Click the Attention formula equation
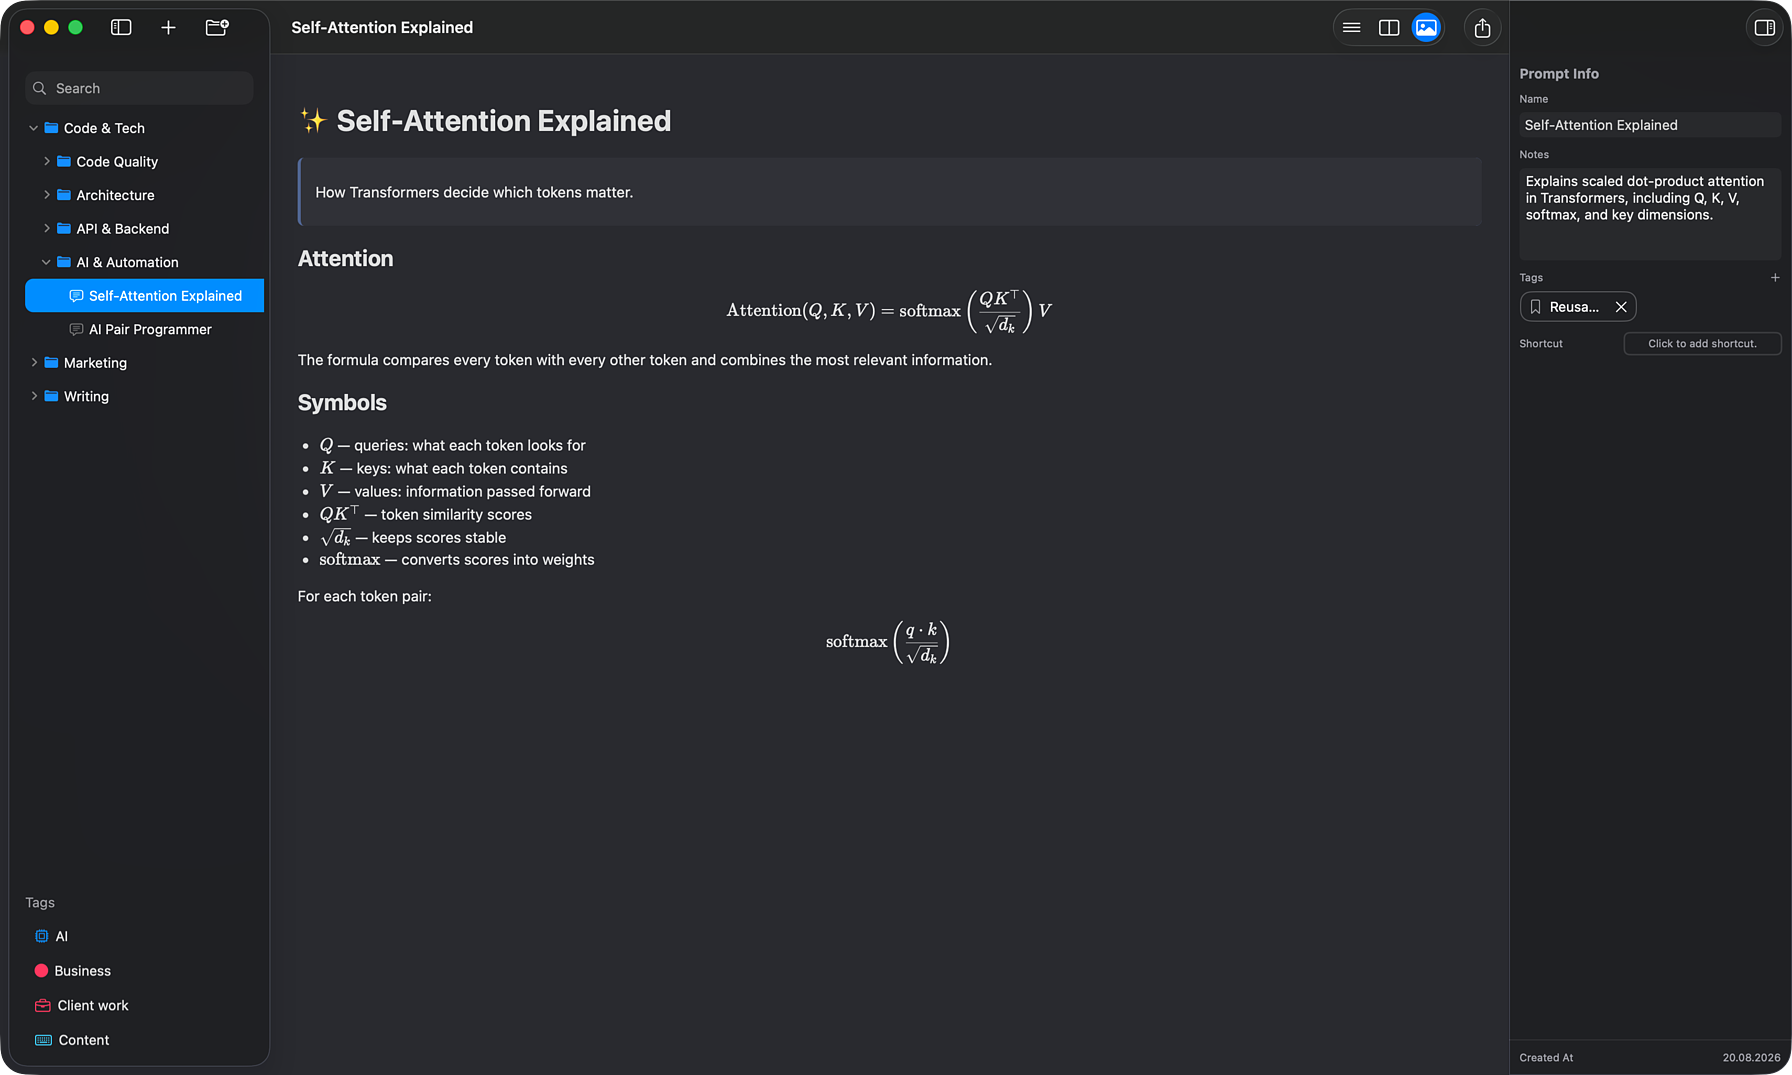 889,311
